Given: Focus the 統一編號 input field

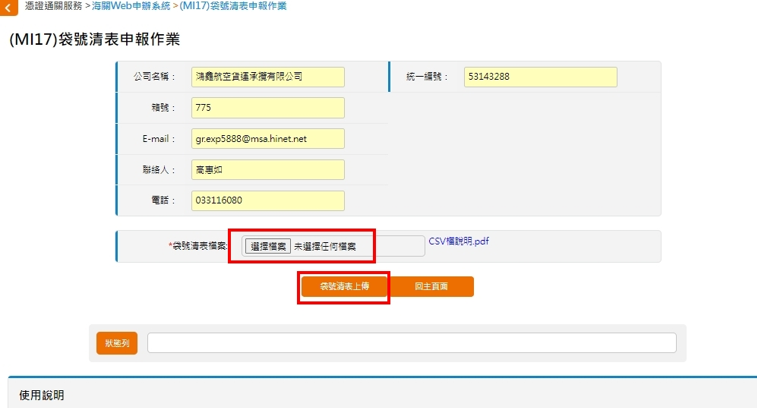Looking at the screenshot, I should (x=539, y=77).
